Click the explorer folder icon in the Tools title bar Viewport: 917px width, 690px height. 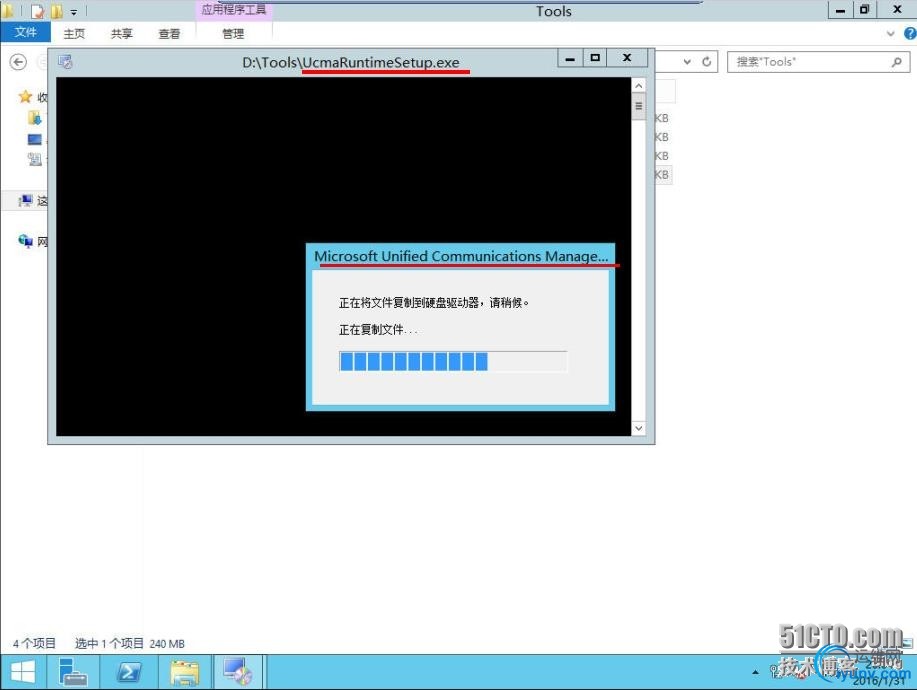click(x=8, y=11)
